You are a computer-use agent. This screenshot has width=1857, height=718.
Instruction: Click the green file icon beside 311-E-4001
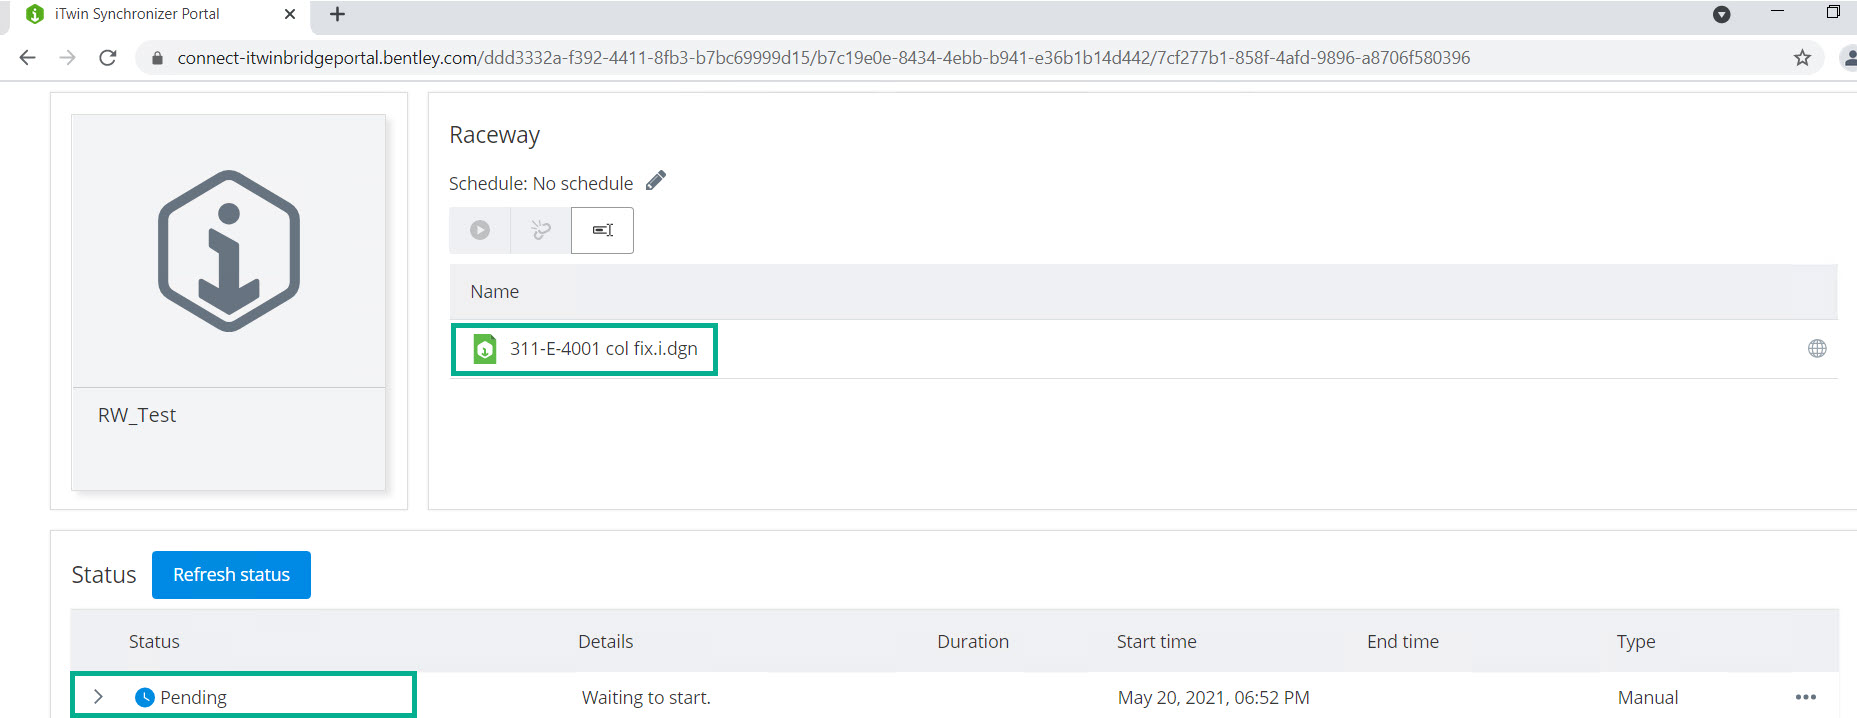coord(485,348)
